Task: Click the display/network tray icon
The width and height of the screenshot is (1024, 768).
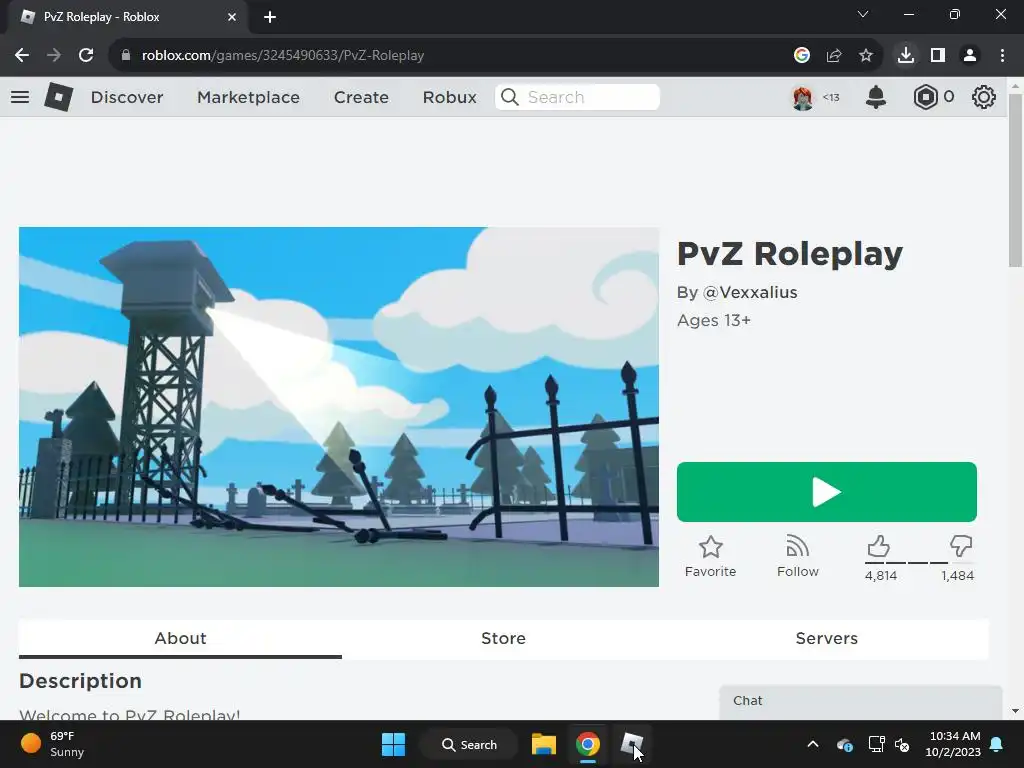Action: point(876,744)
